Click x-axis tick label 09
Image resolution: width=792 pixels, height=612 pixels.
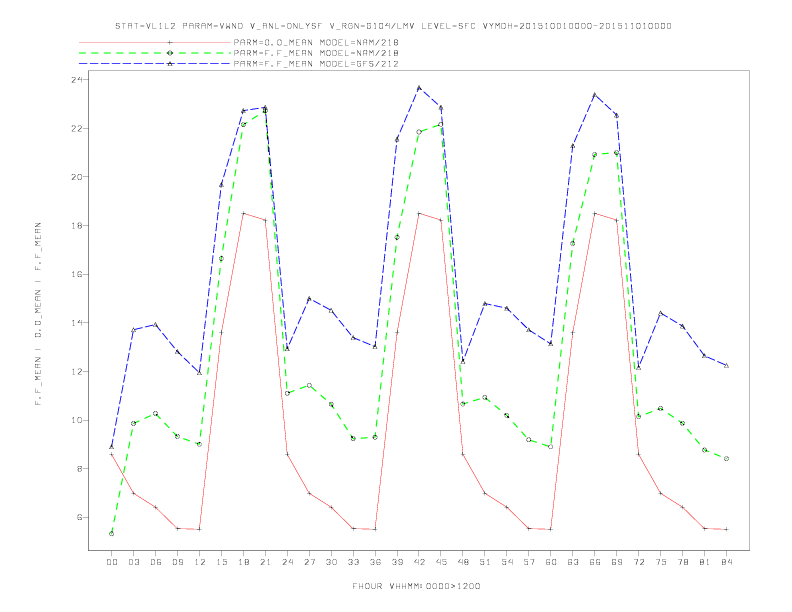pyautogui.click(x=177, y=562)
